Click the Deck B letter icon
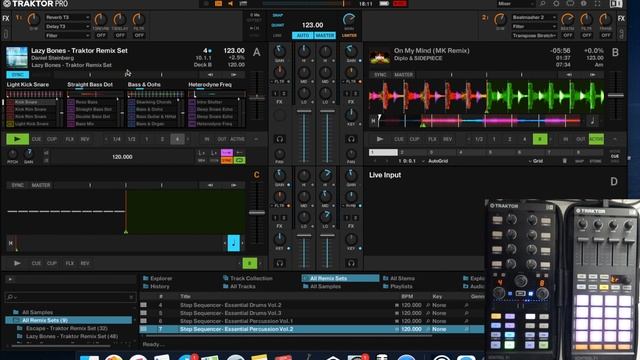Screen dimensions: 640x360 tap(615, 52)
